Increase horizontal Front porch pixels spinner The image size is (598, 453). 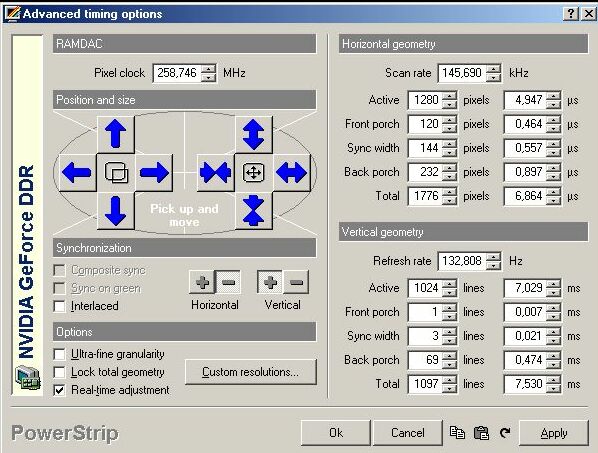pos(450,120)
